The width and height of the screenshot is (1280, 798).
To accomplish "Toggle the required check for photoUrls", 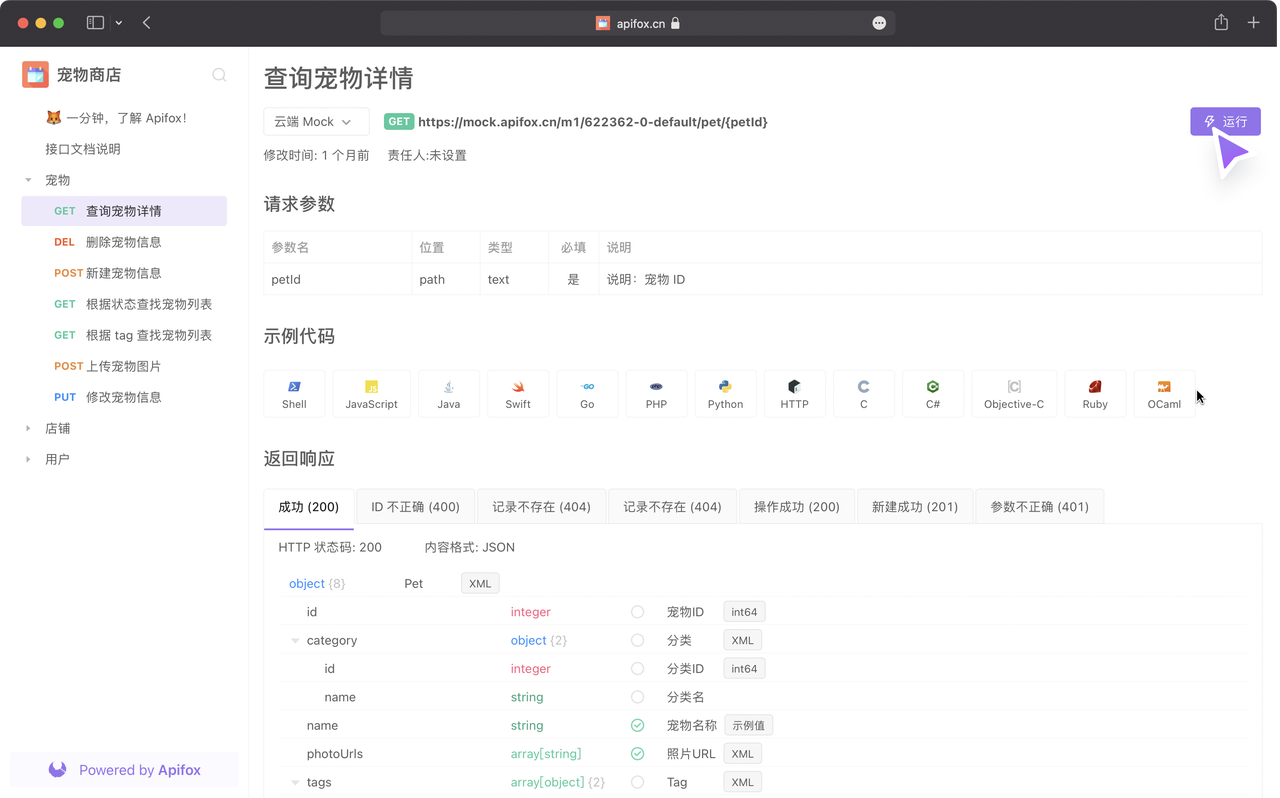I will coord(637,754).
